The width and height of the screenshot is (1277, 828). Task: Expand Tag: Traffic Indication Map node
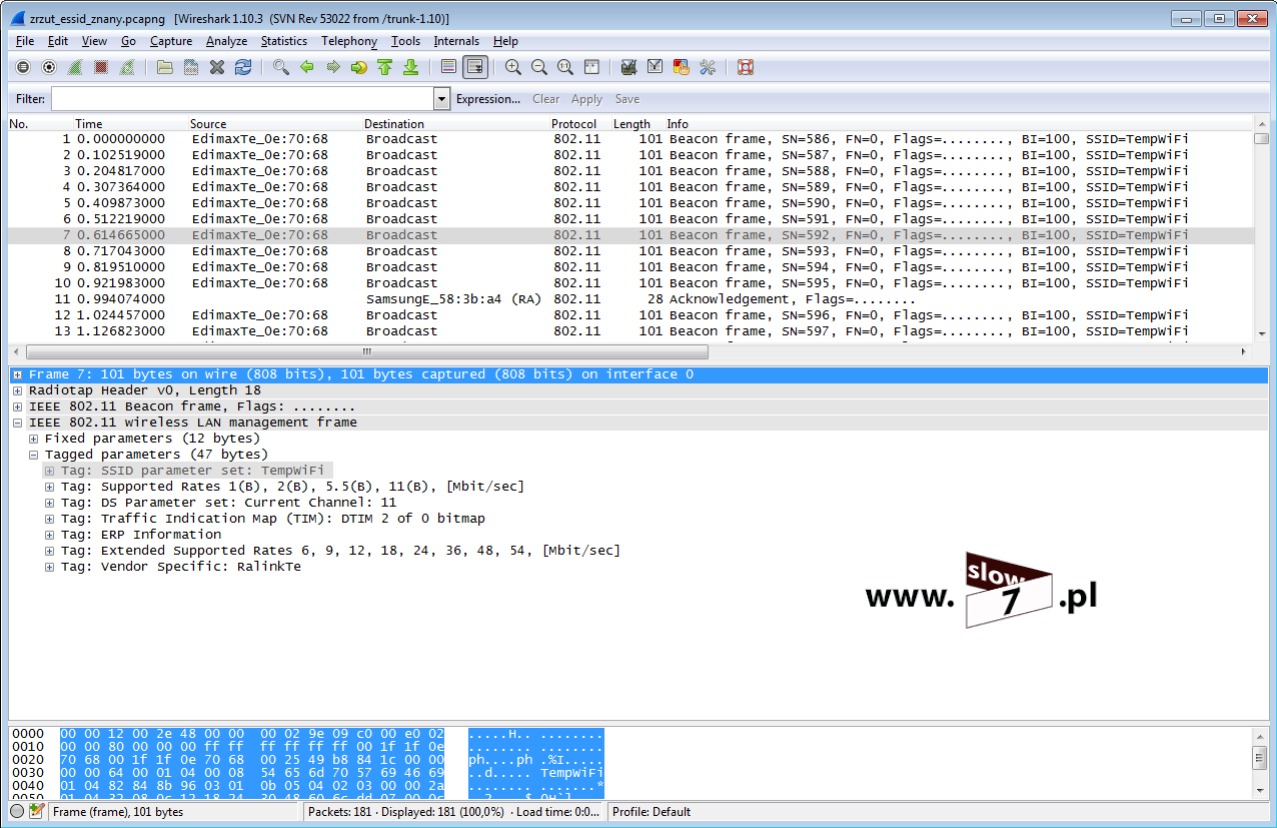coord(50,519)
